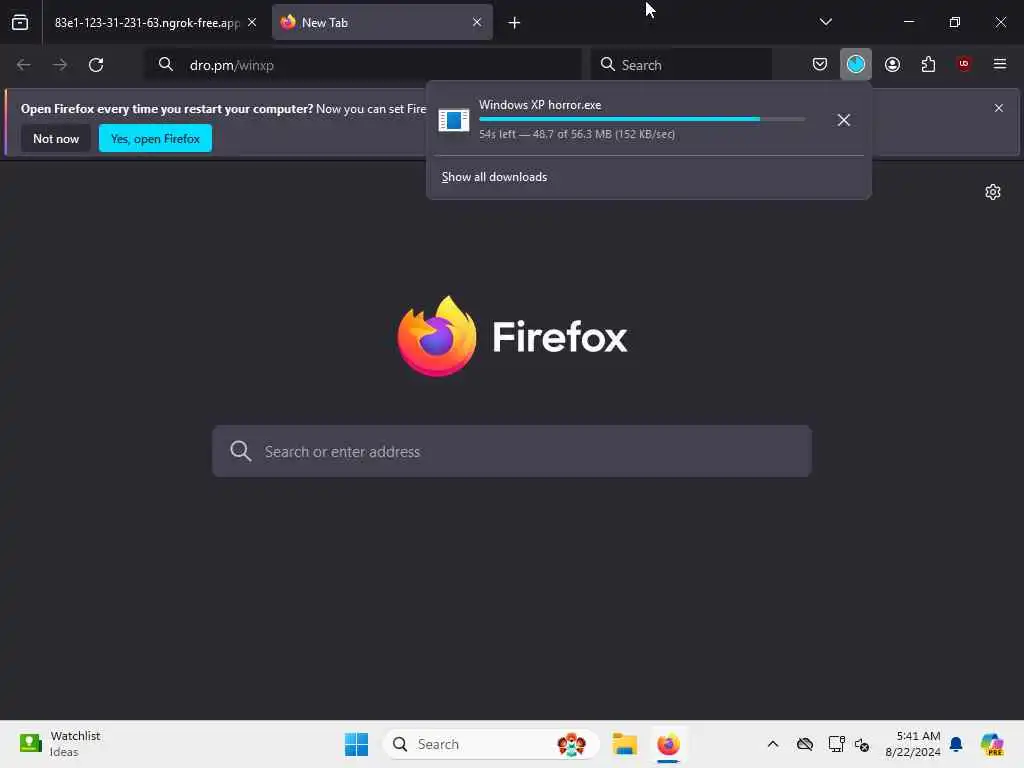The image size is (1024, 768).
Task: Open the Firefox application hamburger menu
Action: [x=1000, y=64]
